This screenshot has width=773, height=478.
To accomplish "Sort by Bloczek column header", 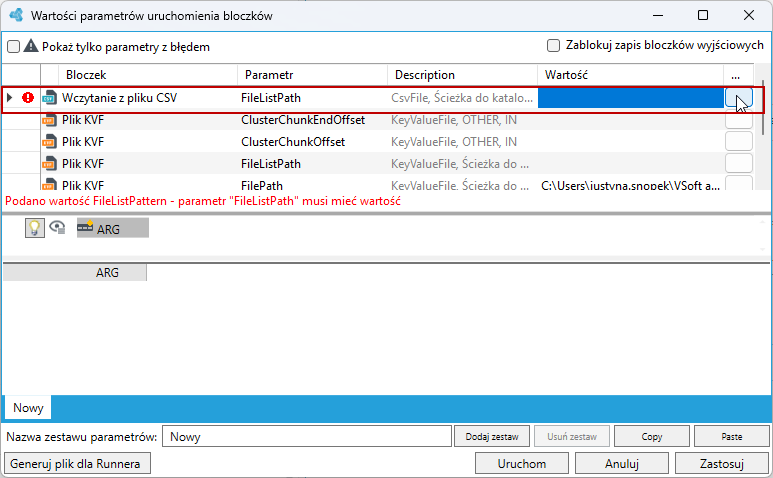I will [x=148, y=75].
